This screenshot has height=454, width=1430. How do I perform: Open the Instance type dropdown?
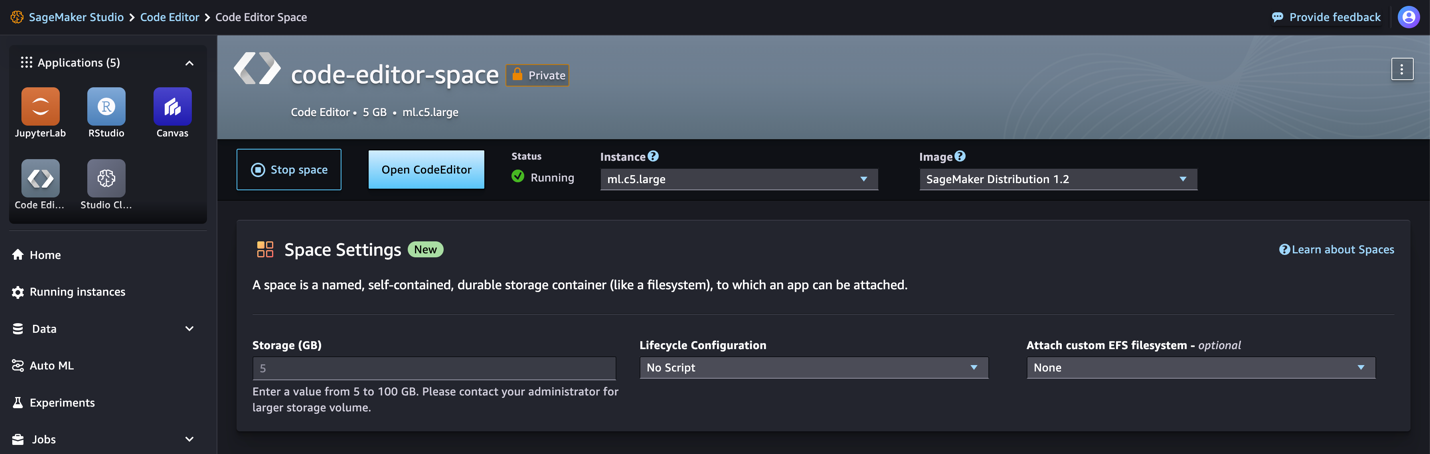tap(738, 179)
